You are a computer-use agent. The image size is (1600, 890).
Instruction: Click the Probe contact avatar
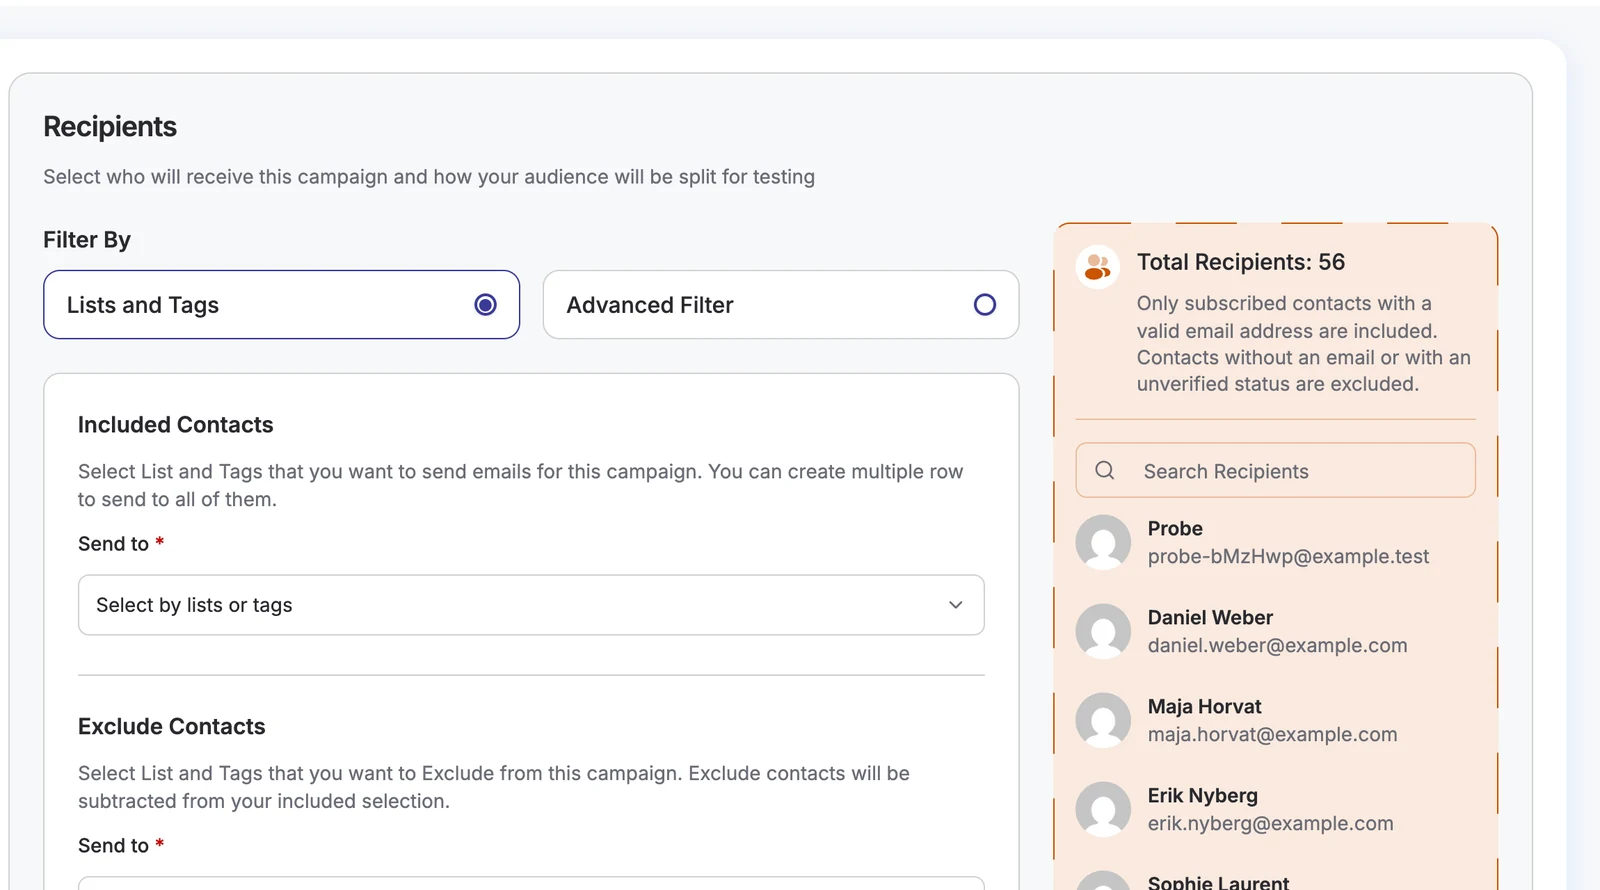click(x=1103, y=542)
